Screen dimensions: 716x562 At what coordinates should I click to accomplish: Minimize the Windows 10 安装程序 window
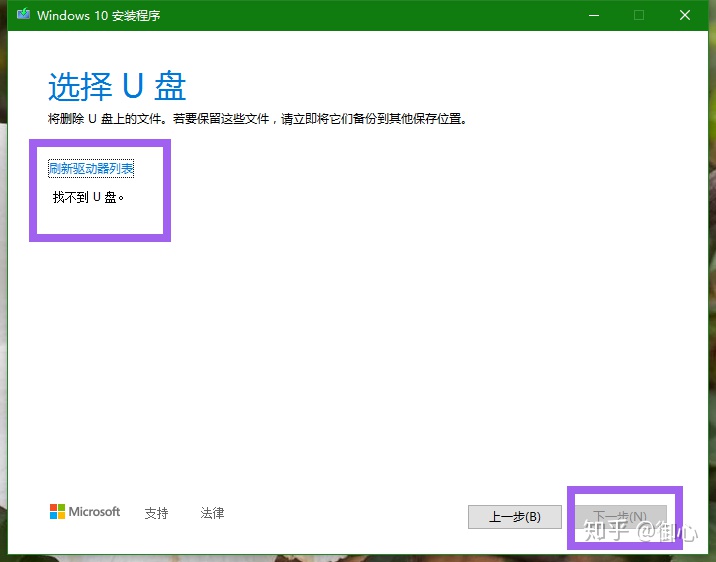tap(594, 16)
